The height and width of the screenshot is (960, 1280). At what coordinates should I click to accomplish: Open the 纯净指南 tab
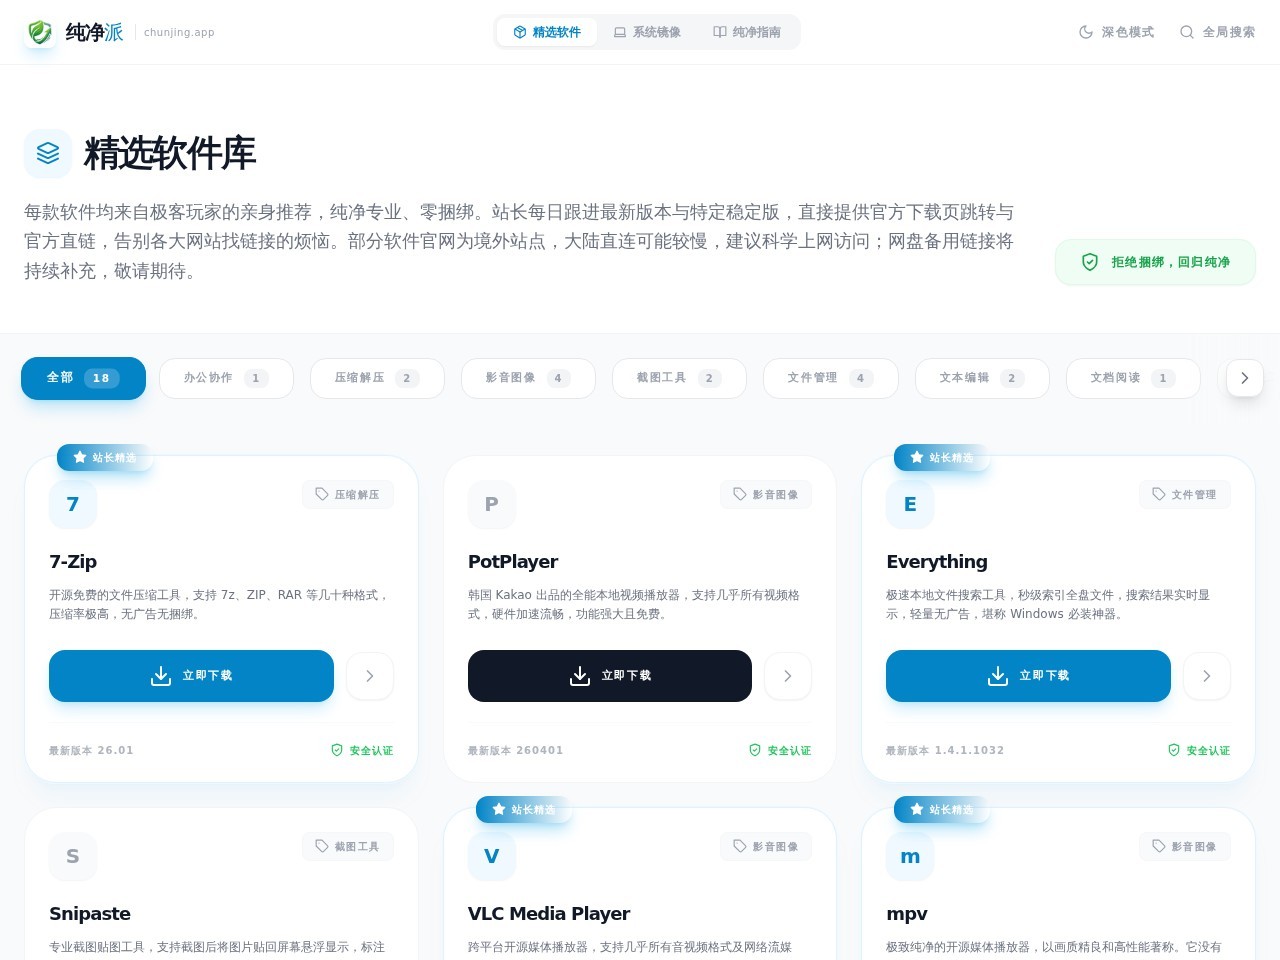pyautogui.click(x=747, y=32)
